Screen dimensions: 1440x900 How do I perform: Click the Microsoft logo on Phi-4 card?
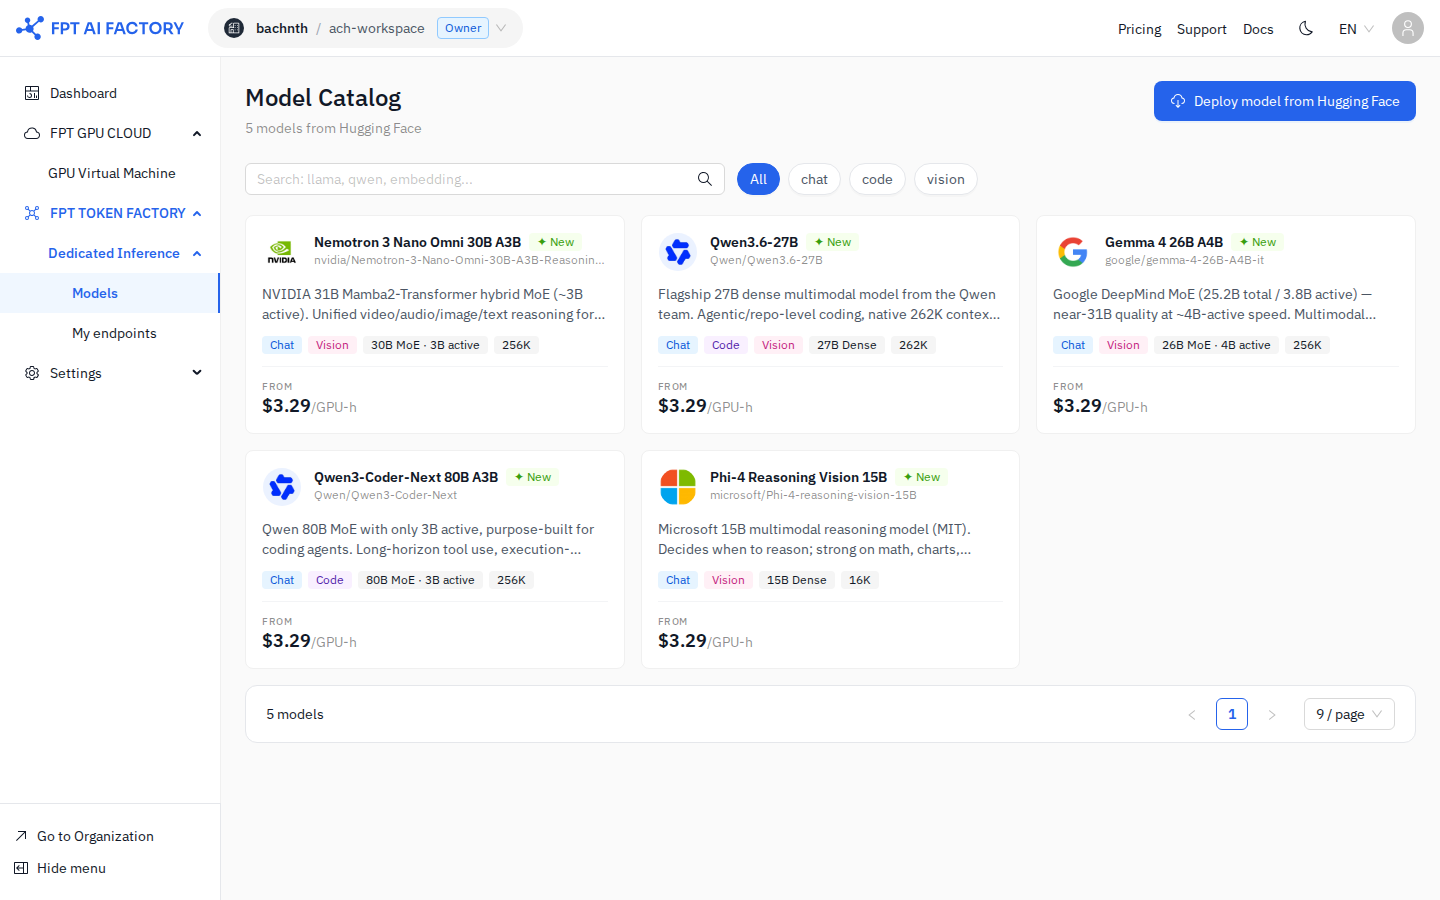[x=678, y=487]
